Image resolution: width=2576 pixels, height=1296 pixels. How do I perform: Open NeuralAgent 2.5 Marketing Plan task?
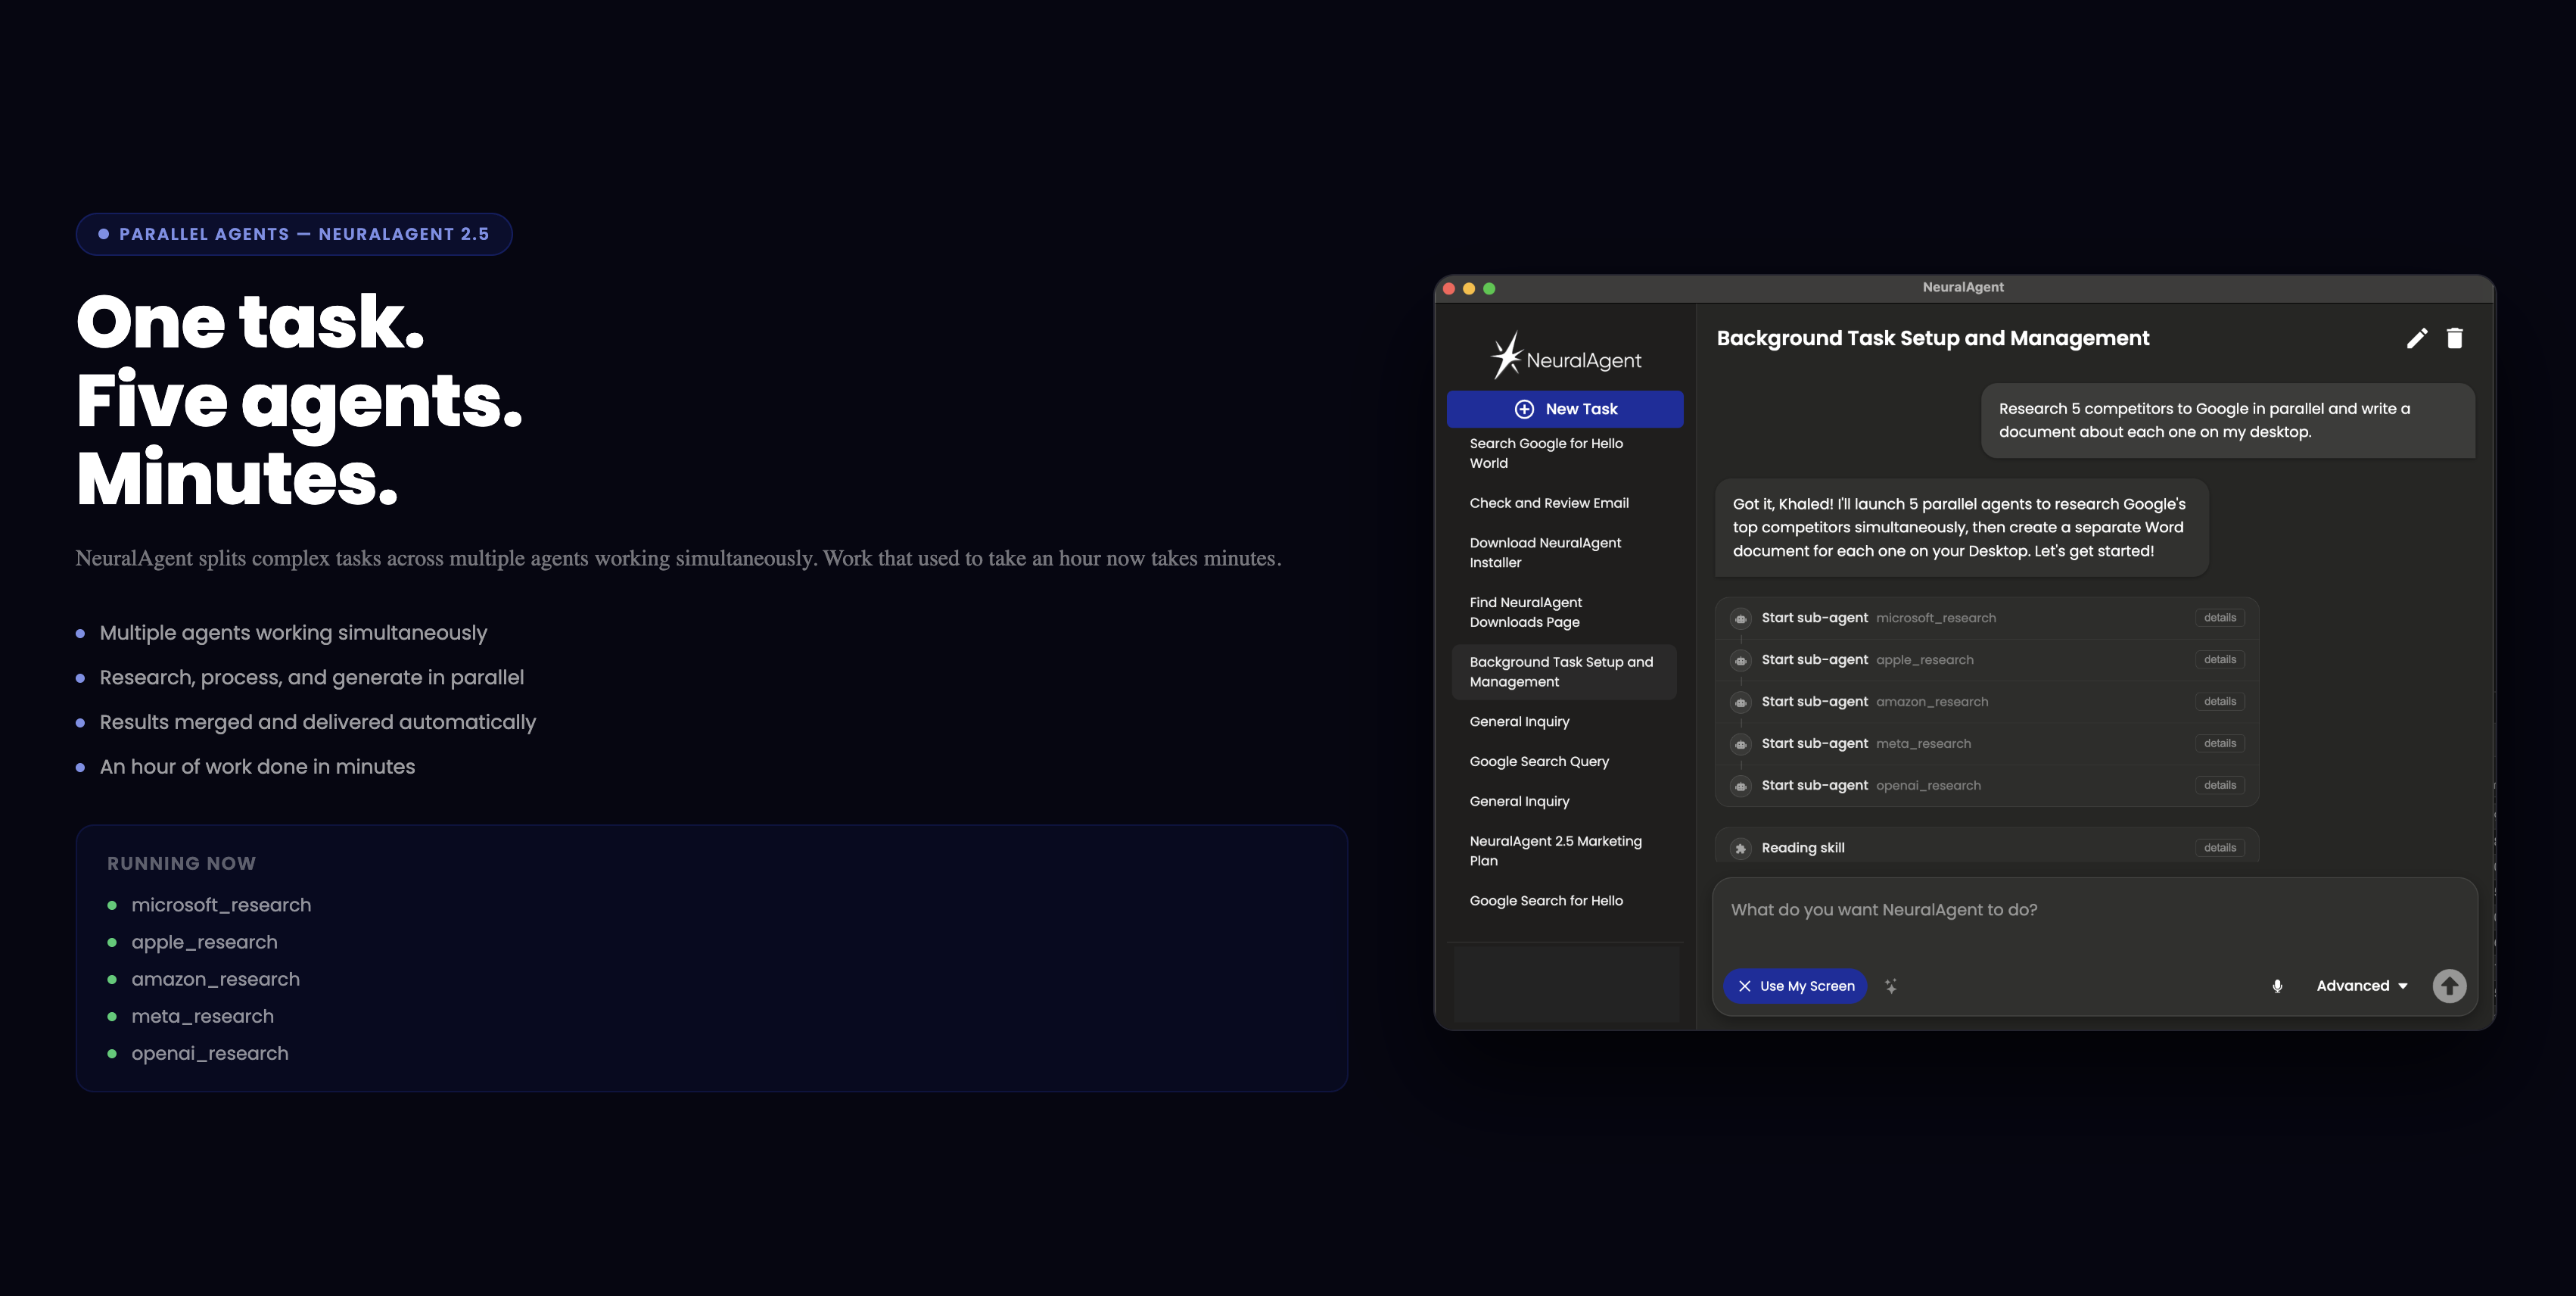click(1564, 851)
